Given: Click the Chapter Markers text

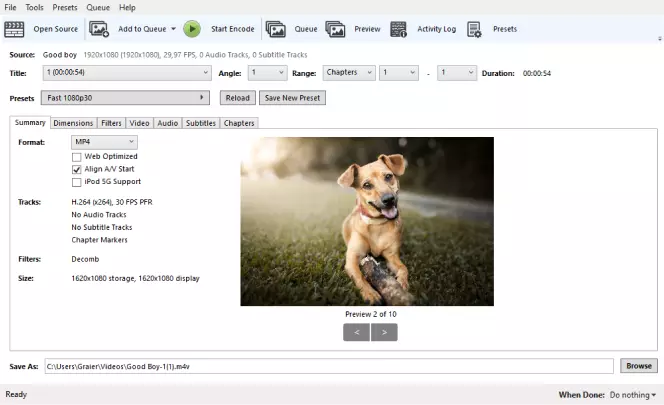Looking at the screenshot, I should point(100,240).
